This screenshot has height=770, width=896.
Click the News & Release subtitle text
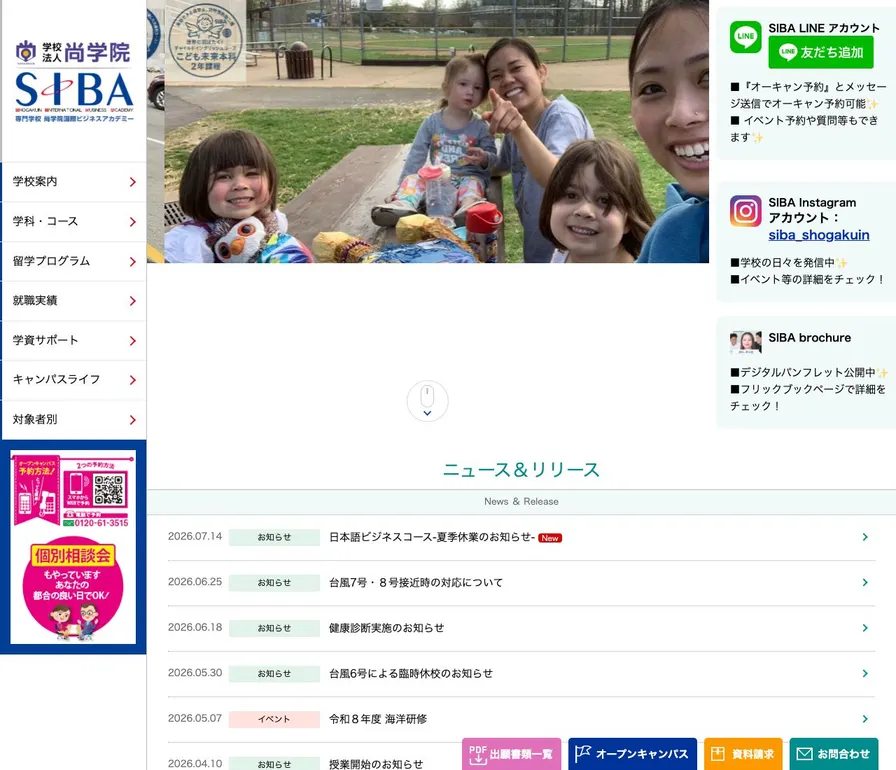click(x=521, y=502)
